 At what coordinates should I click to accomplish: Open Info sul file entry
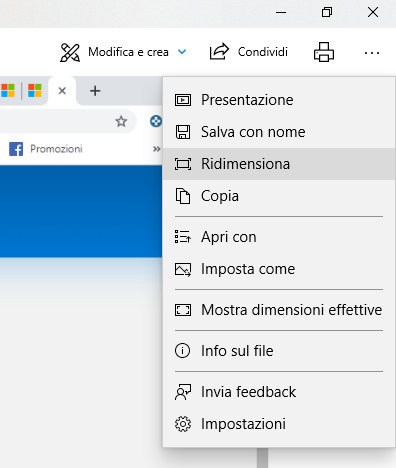(x=279, y=351)
